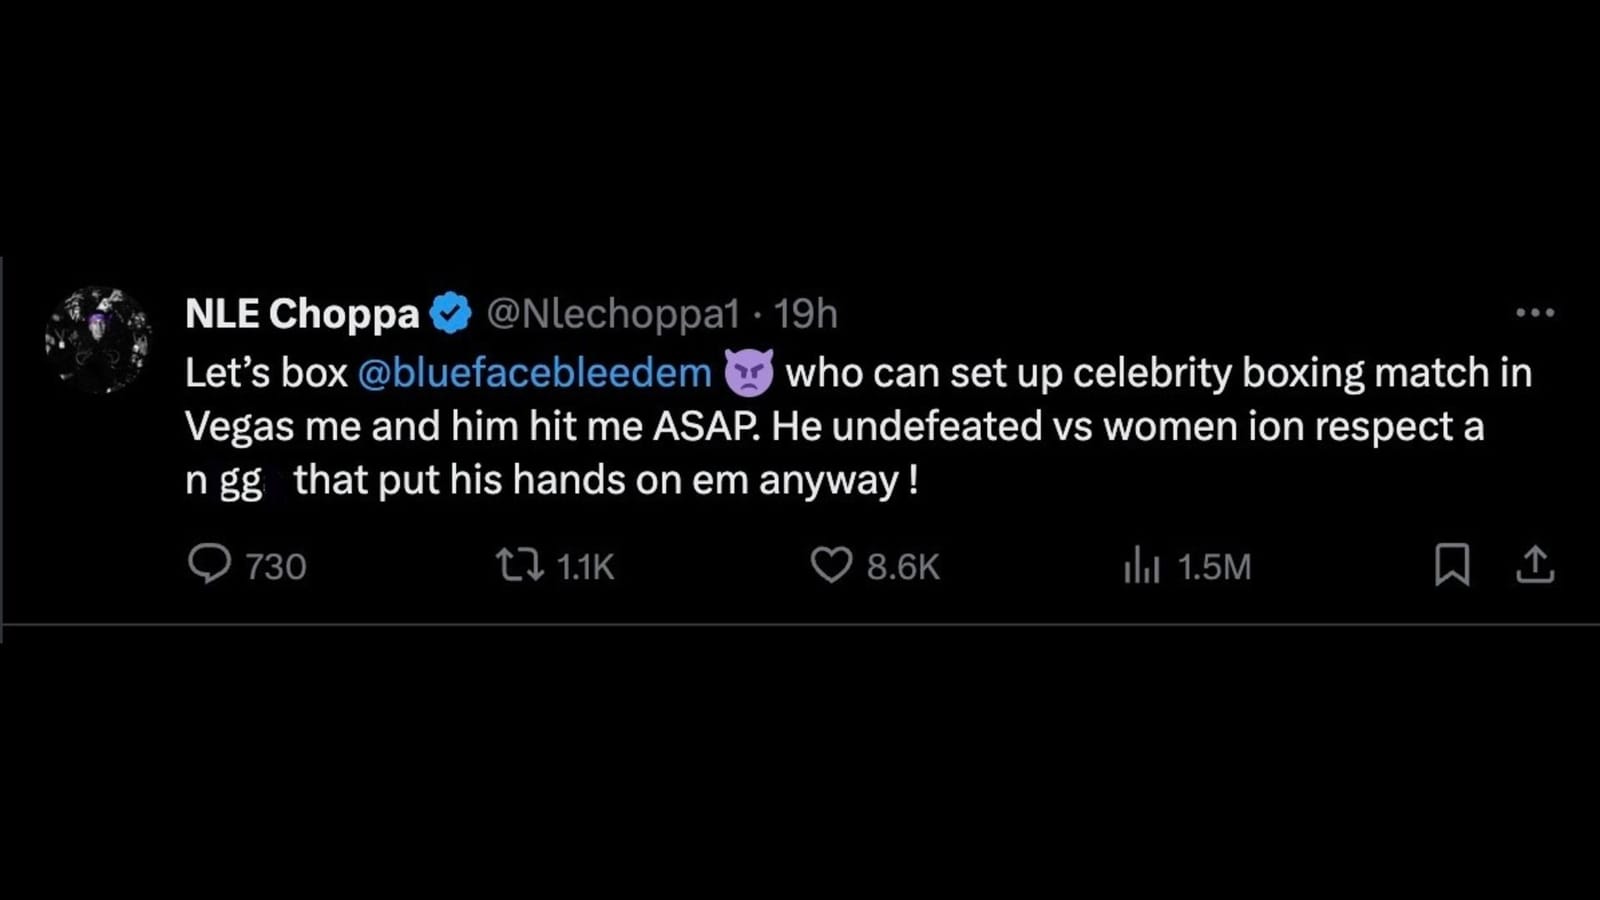
Task: Bookmark this tweet
Action: click(1455, 567)
